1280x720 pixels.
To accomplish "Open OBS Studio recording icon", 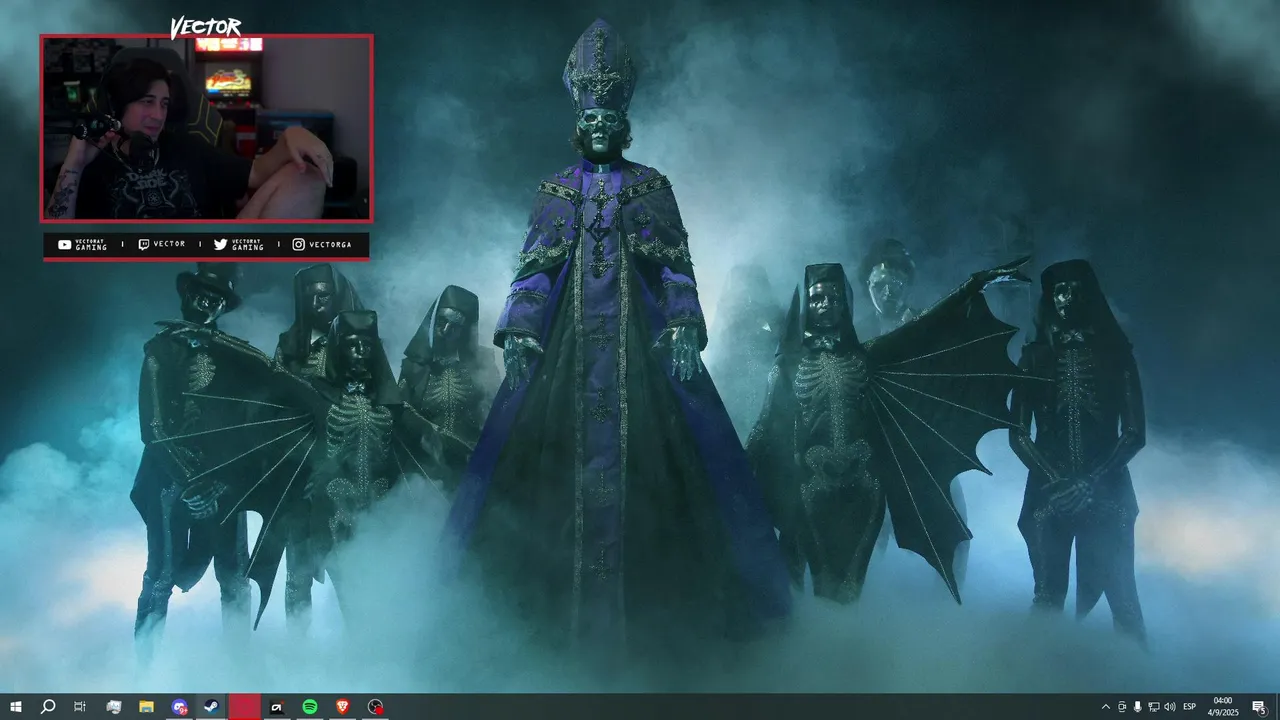I will [x=375, y=707].
